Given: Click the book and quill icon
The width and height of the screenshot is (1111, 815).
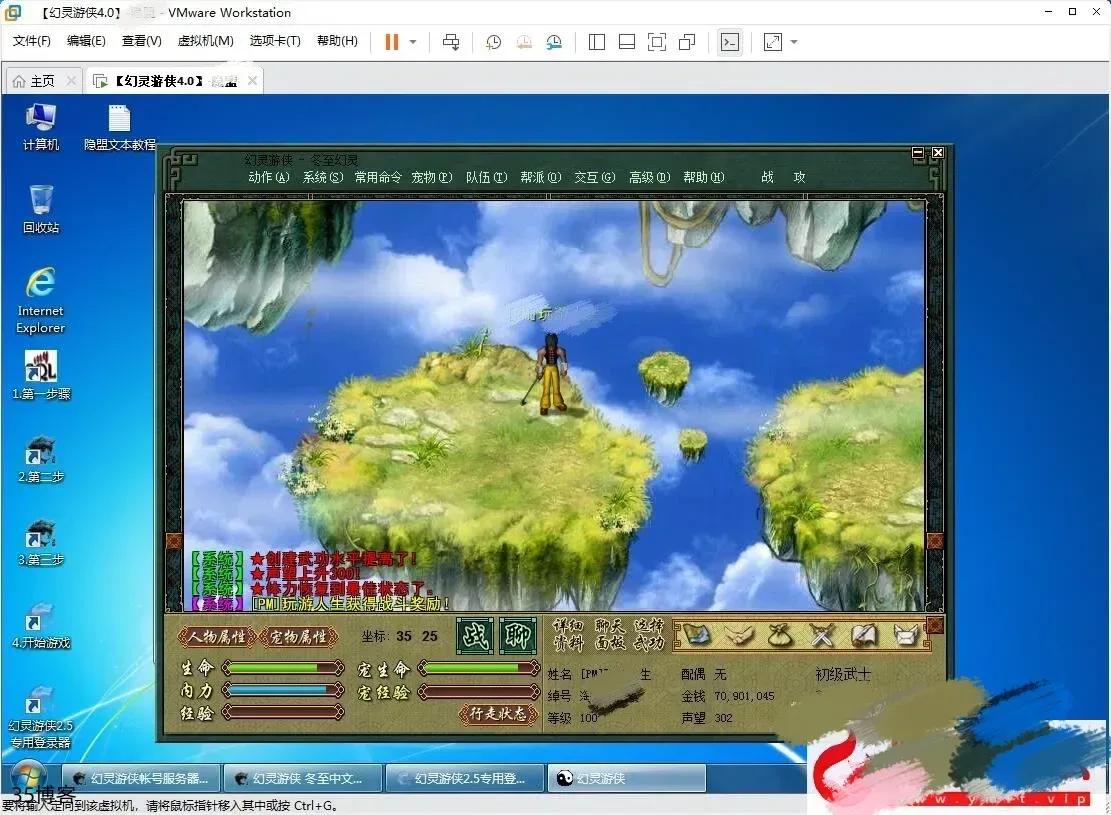Looking at the screenshot, I should pos(863,635).
